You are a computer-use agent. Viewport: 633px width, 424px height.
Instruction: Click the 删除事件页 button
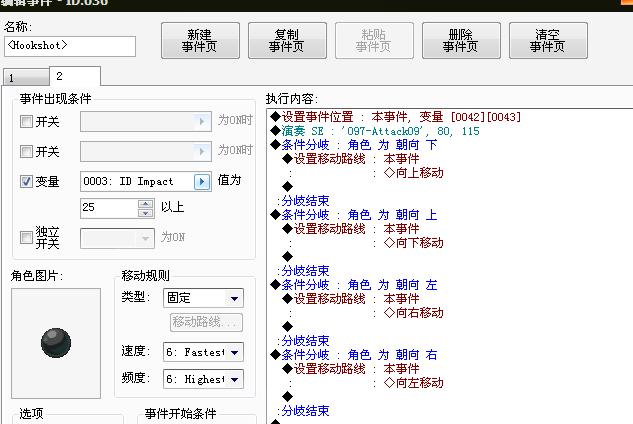pos(461,40)
